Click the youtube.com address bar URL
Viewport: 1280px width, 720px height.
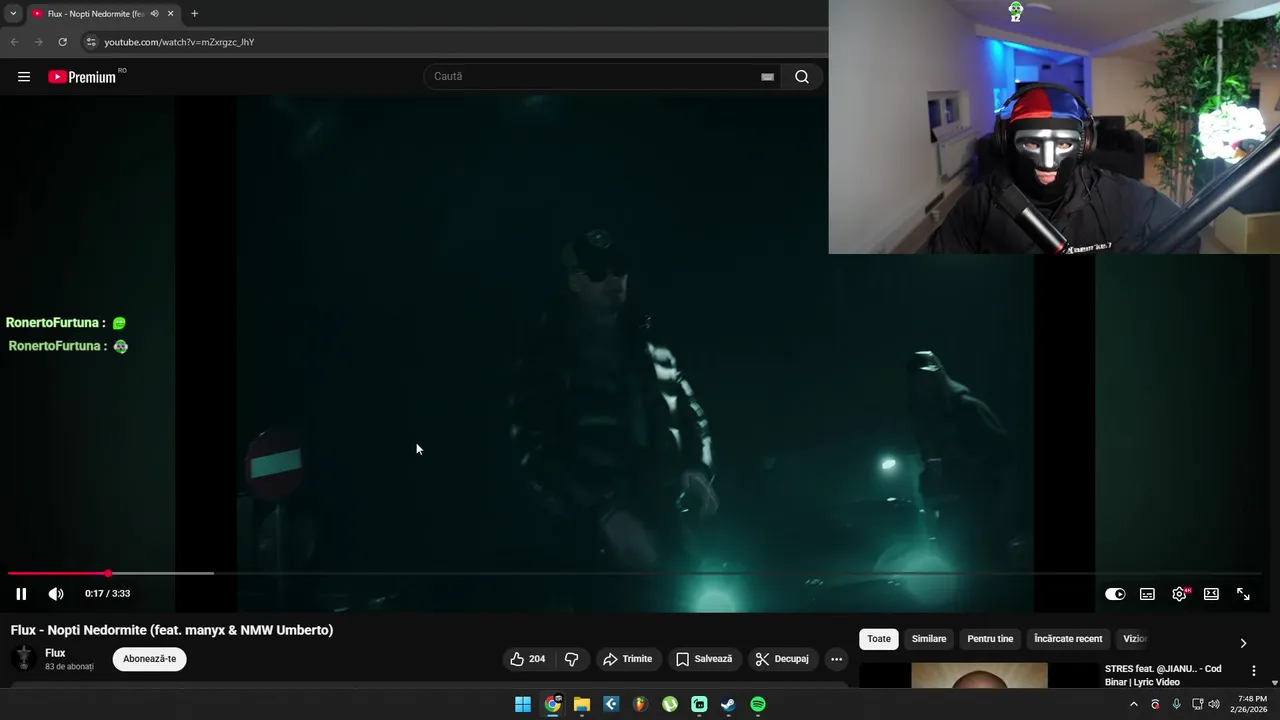(x=179, y=42)
